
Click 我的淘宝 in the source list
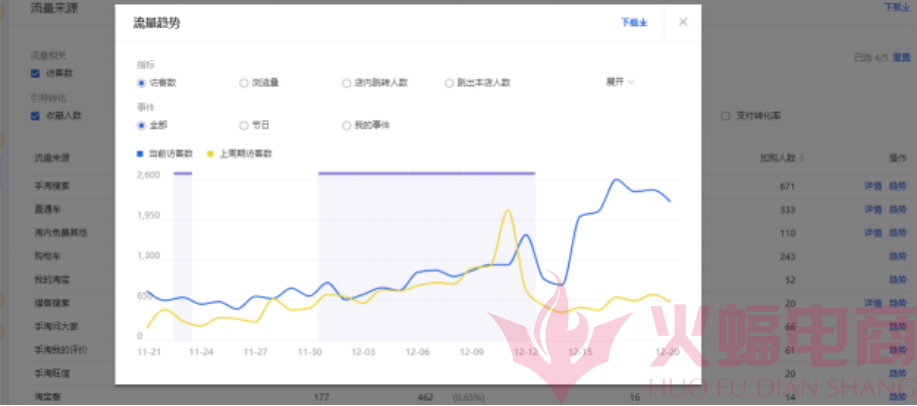(52, 280)
